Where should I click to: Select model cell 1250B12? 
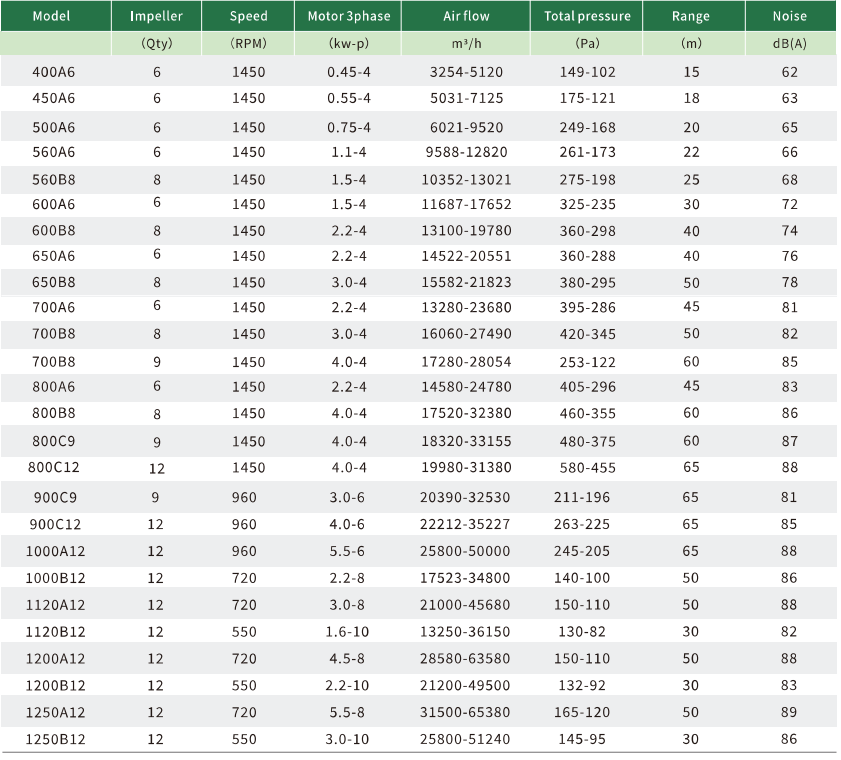pos(55,739)
